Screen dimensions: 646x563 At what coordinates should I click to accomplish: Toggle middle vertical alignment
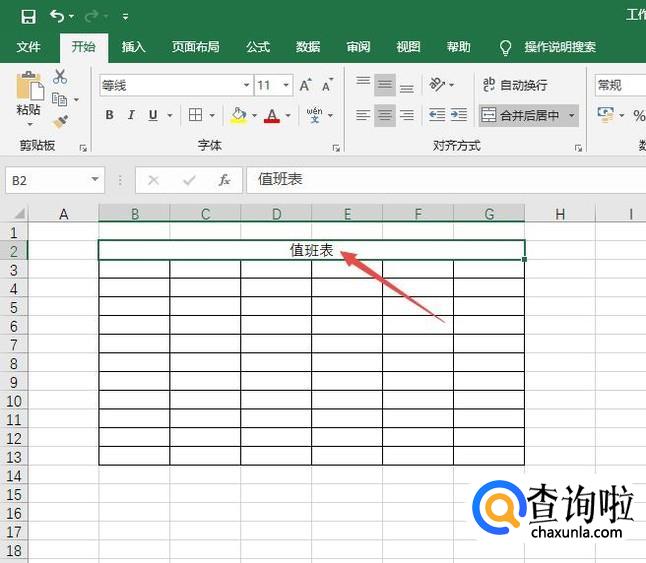[x=385, y=85]
